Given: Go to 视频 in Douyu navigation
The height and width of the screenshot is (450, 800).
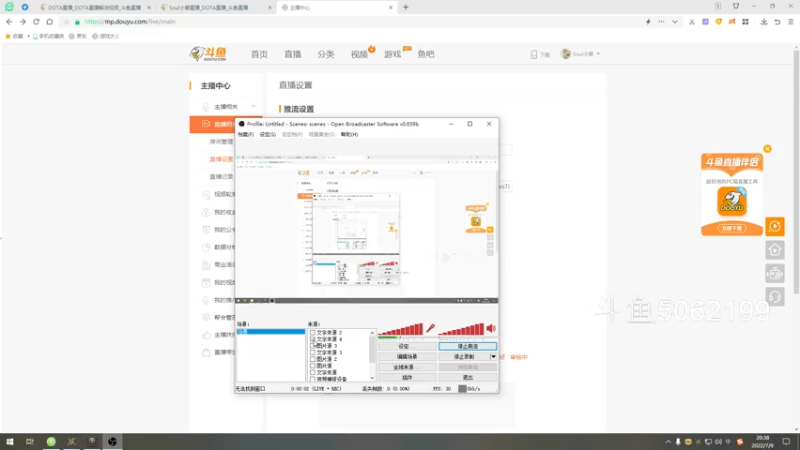Looking at the screenshot, I should point(359,54).
